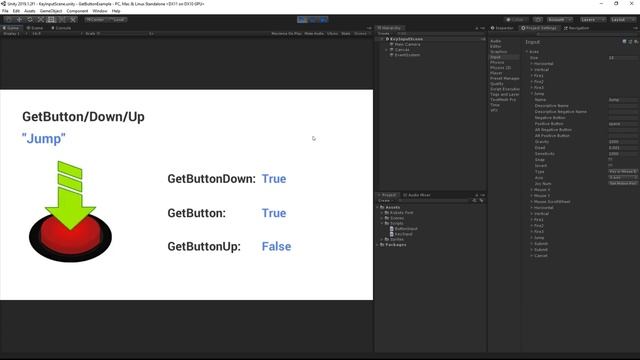Toggle the Invert checkbox

pyautogui.click(x=611, y=165)
